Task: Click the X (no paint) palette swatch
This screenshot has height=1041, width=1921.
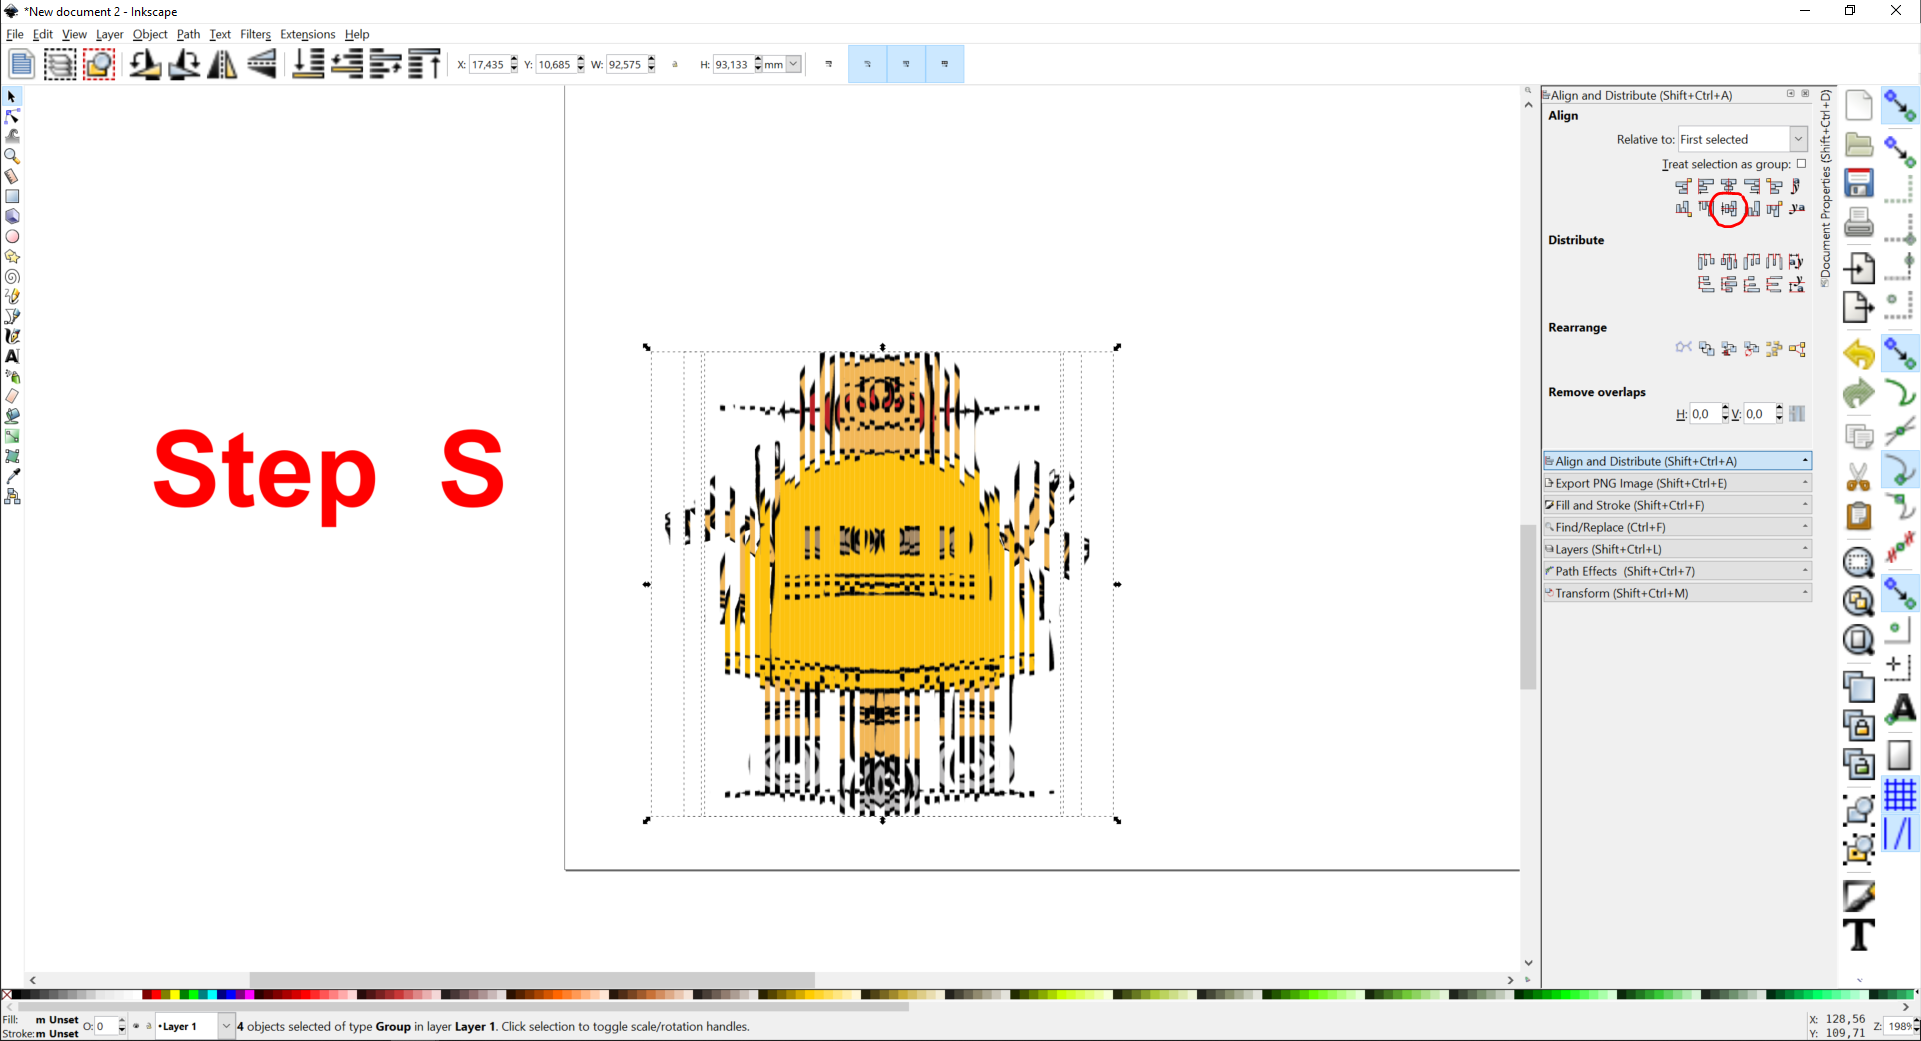Action: click(6, 994)
